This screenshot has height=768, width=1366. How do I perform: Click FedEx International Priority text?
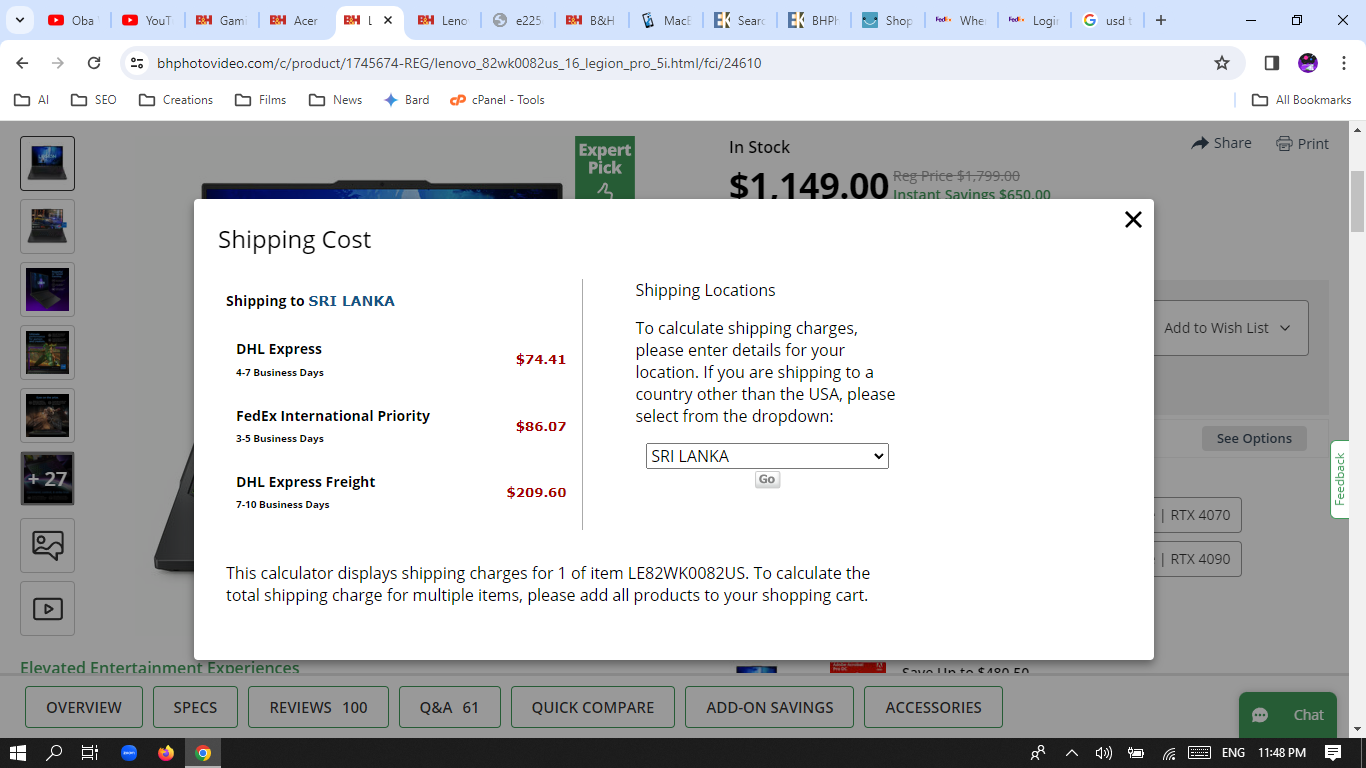point(333,416)
